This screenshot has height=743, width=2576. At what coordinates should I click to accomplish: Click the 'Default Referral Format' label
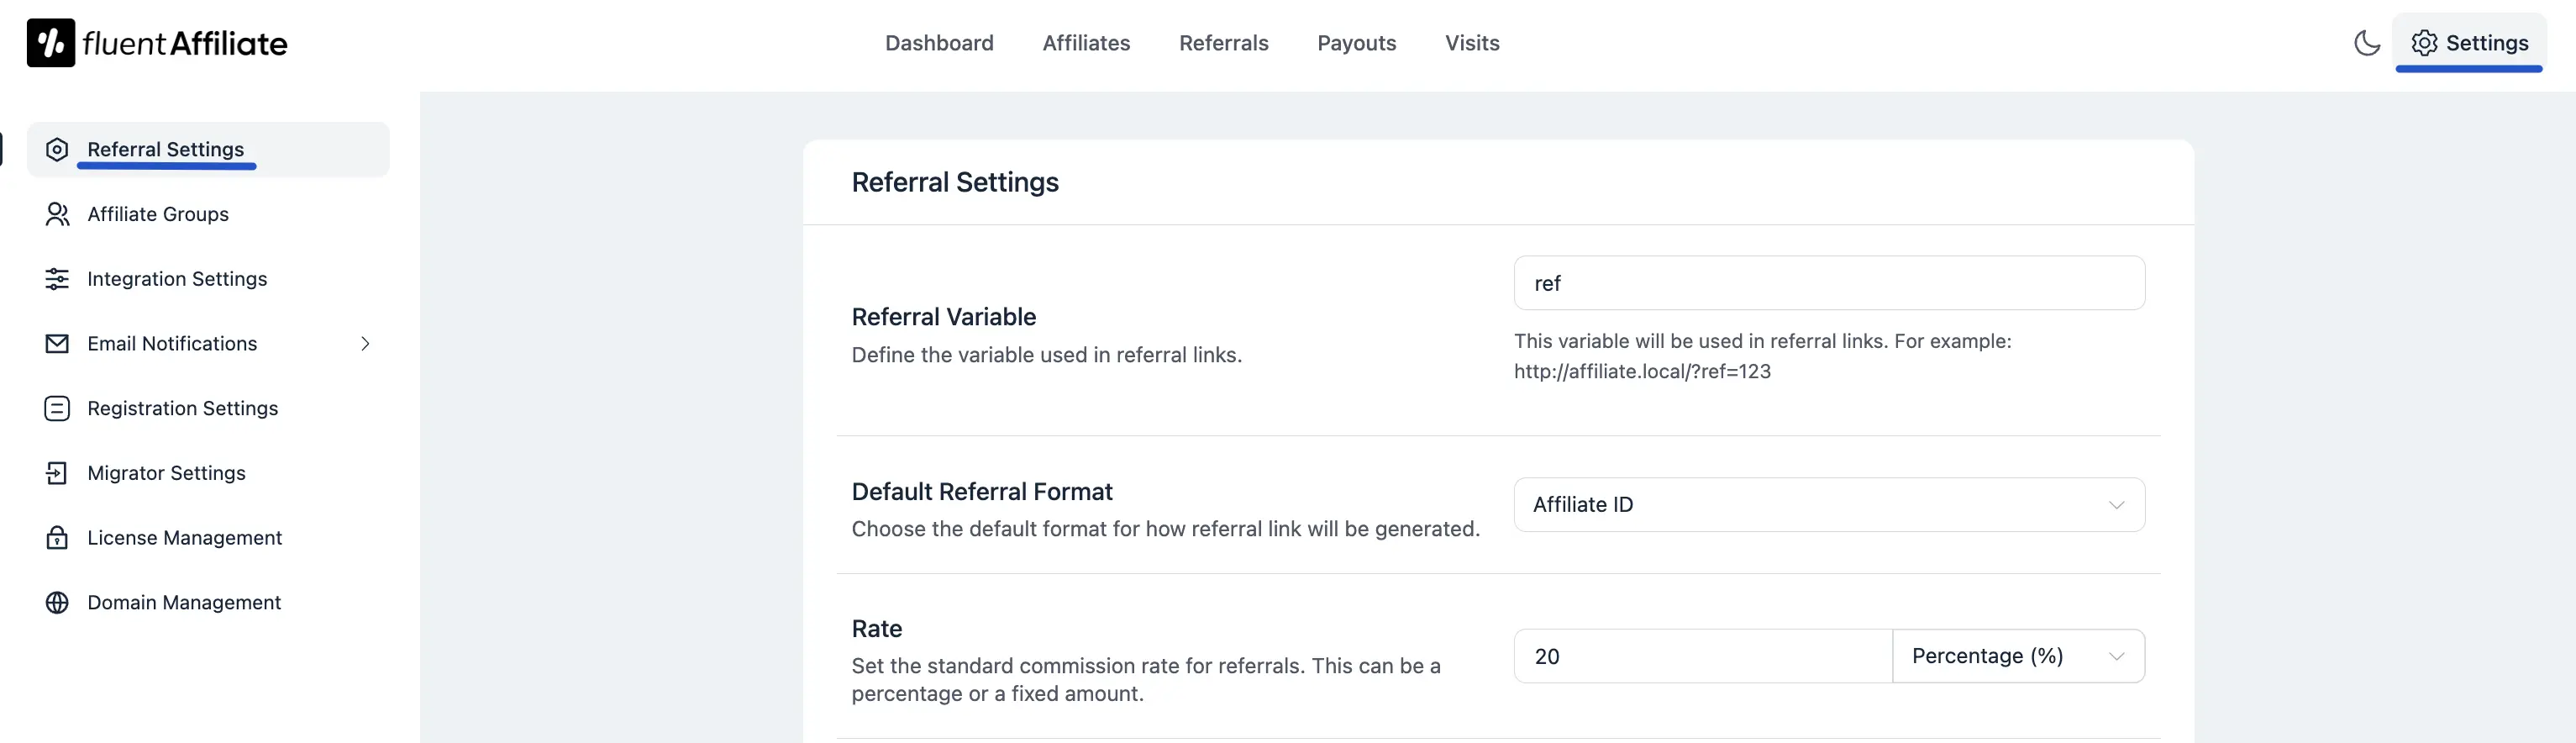tap(981, 492)
